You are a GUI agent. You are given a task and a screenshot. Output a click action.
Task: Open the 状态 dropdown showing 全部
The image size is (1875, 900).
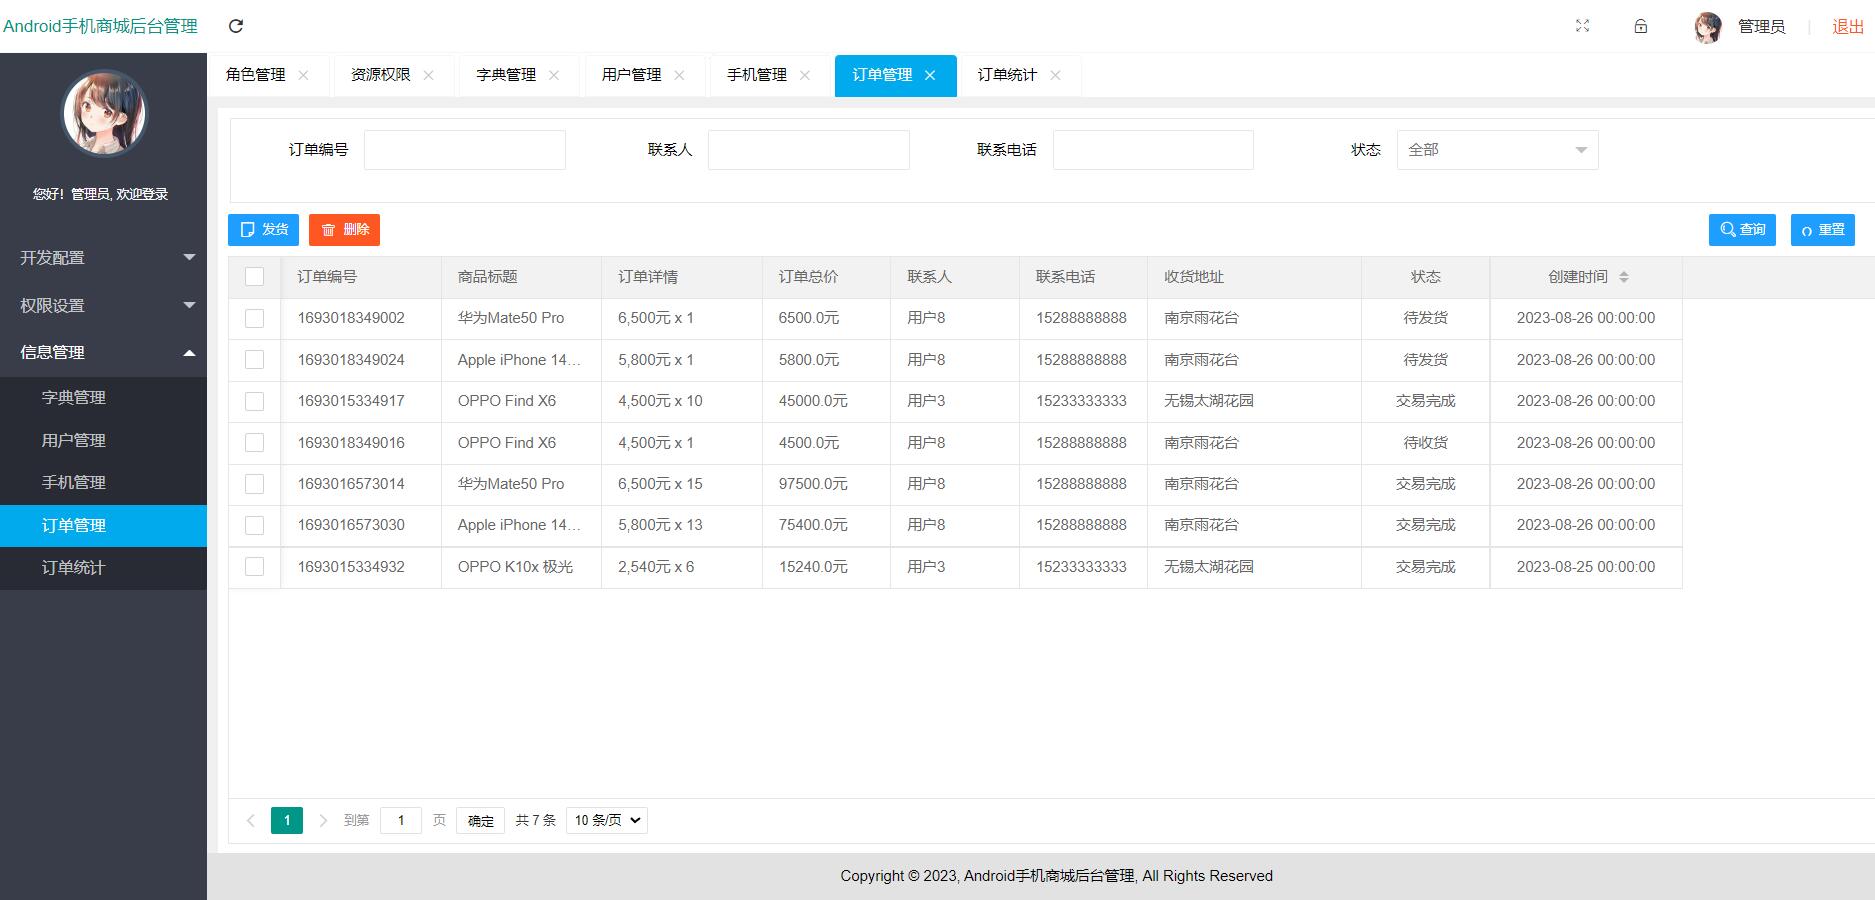[x=1497, y=150]
